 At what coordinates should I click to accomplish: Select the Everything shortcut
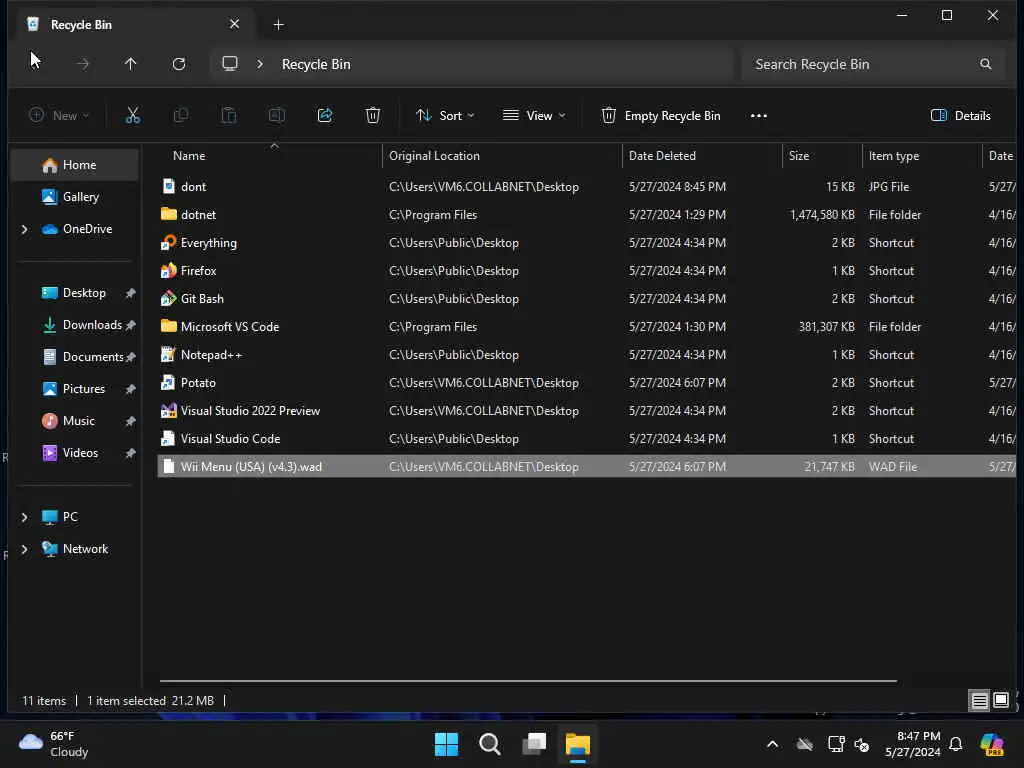tap(586, 243)
